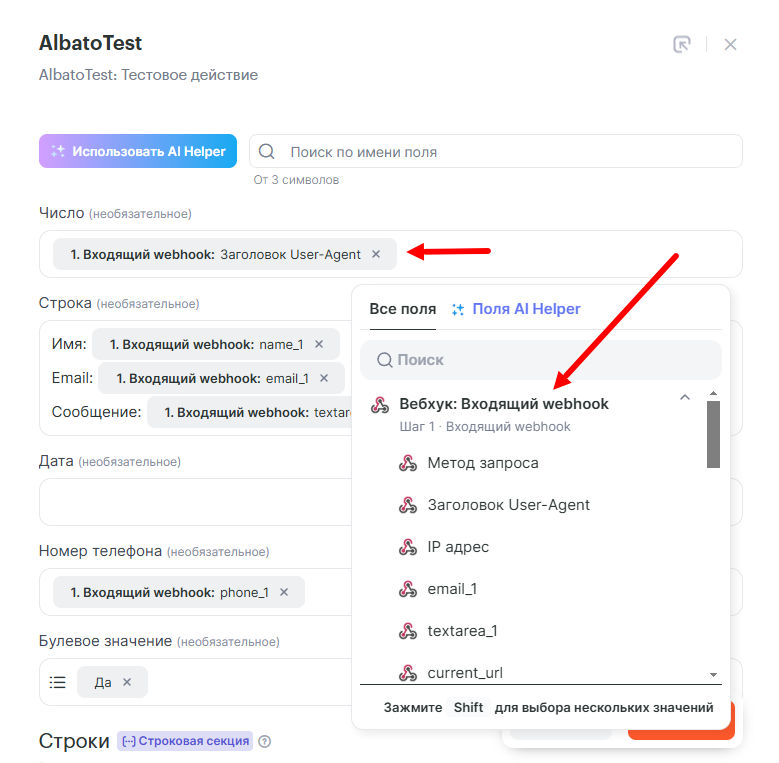Screen dimensions: 779x763
Task: Remove the phone_1 webhook tag
Action: pyautogui.click(x=284, y=592)
